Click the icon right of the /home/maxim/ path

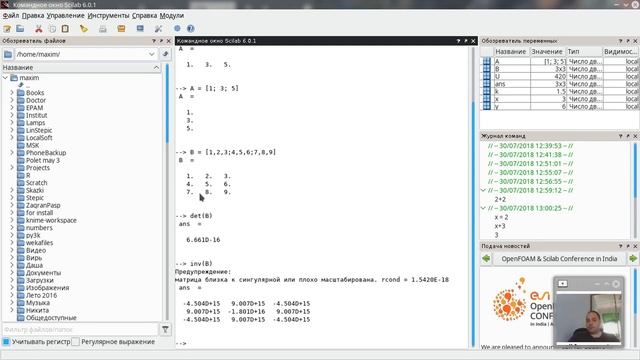point(165,54)
